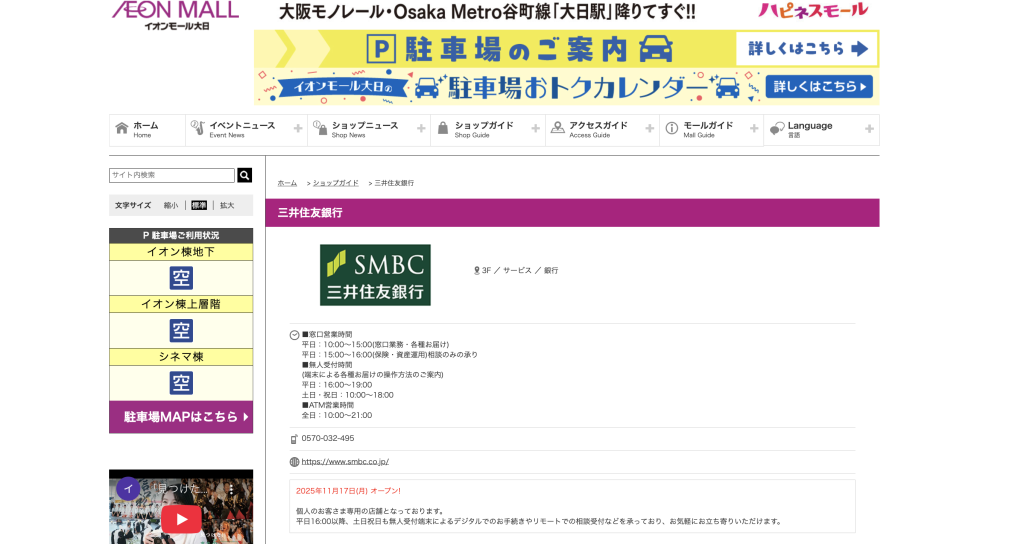Set text size to 縮小 (small)
Image resolution: width=1024 pixels, height=544 pixels.
coord(171,205)
